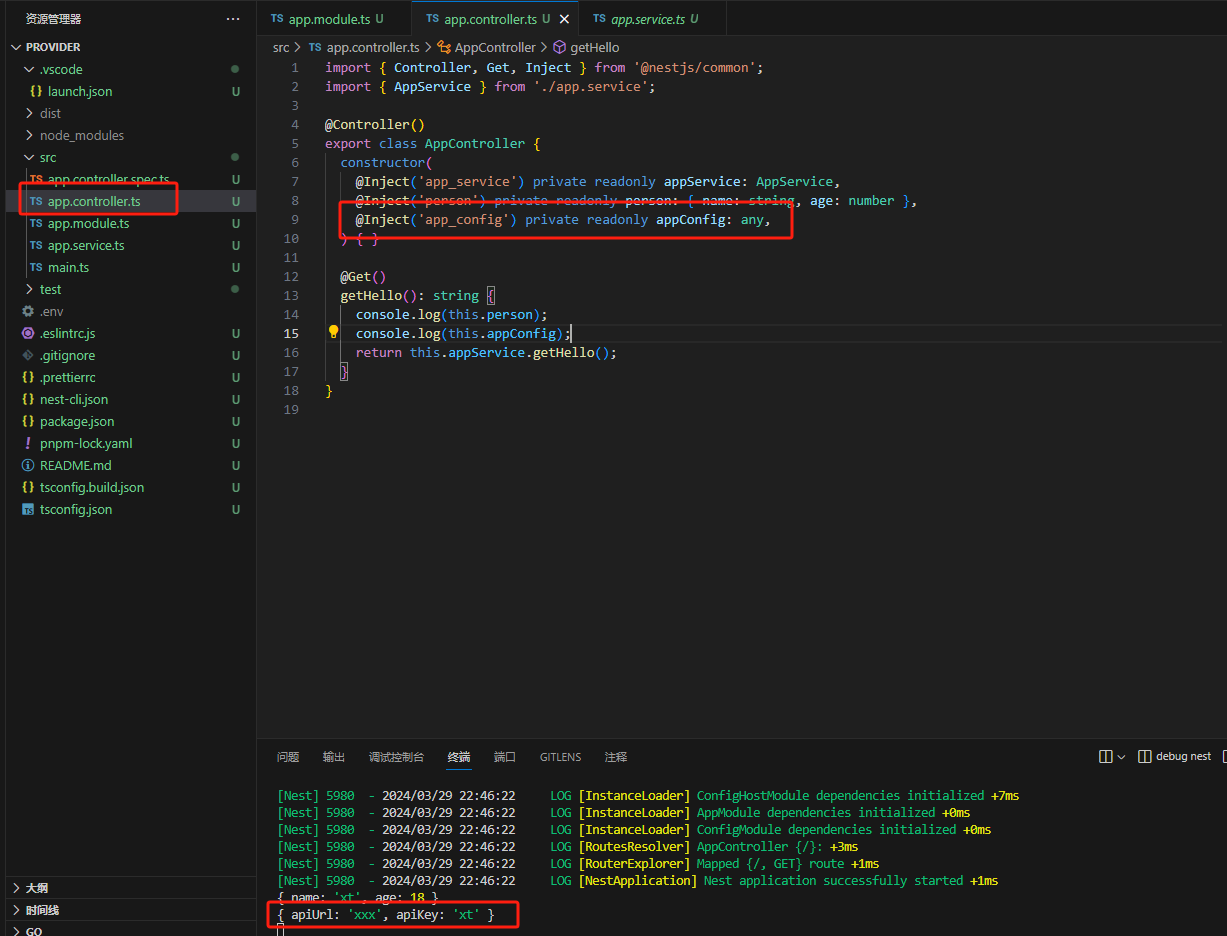Switch to the app.service.ts editor tab

point(646,17)
